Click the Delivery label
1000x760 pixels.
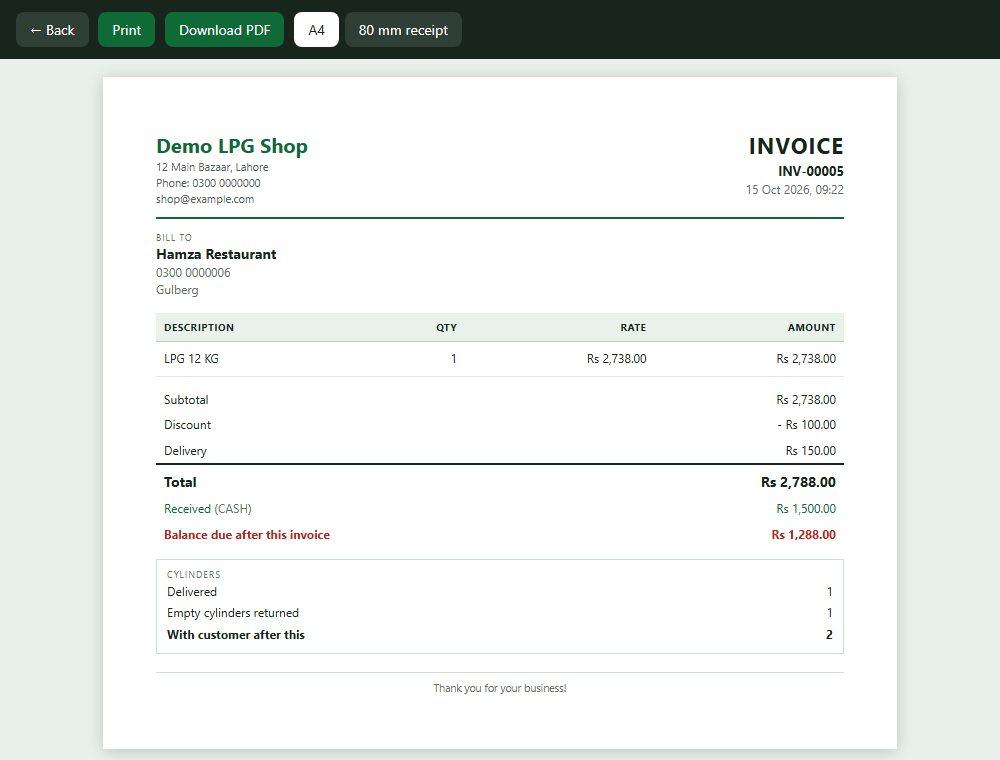point(186,451)
